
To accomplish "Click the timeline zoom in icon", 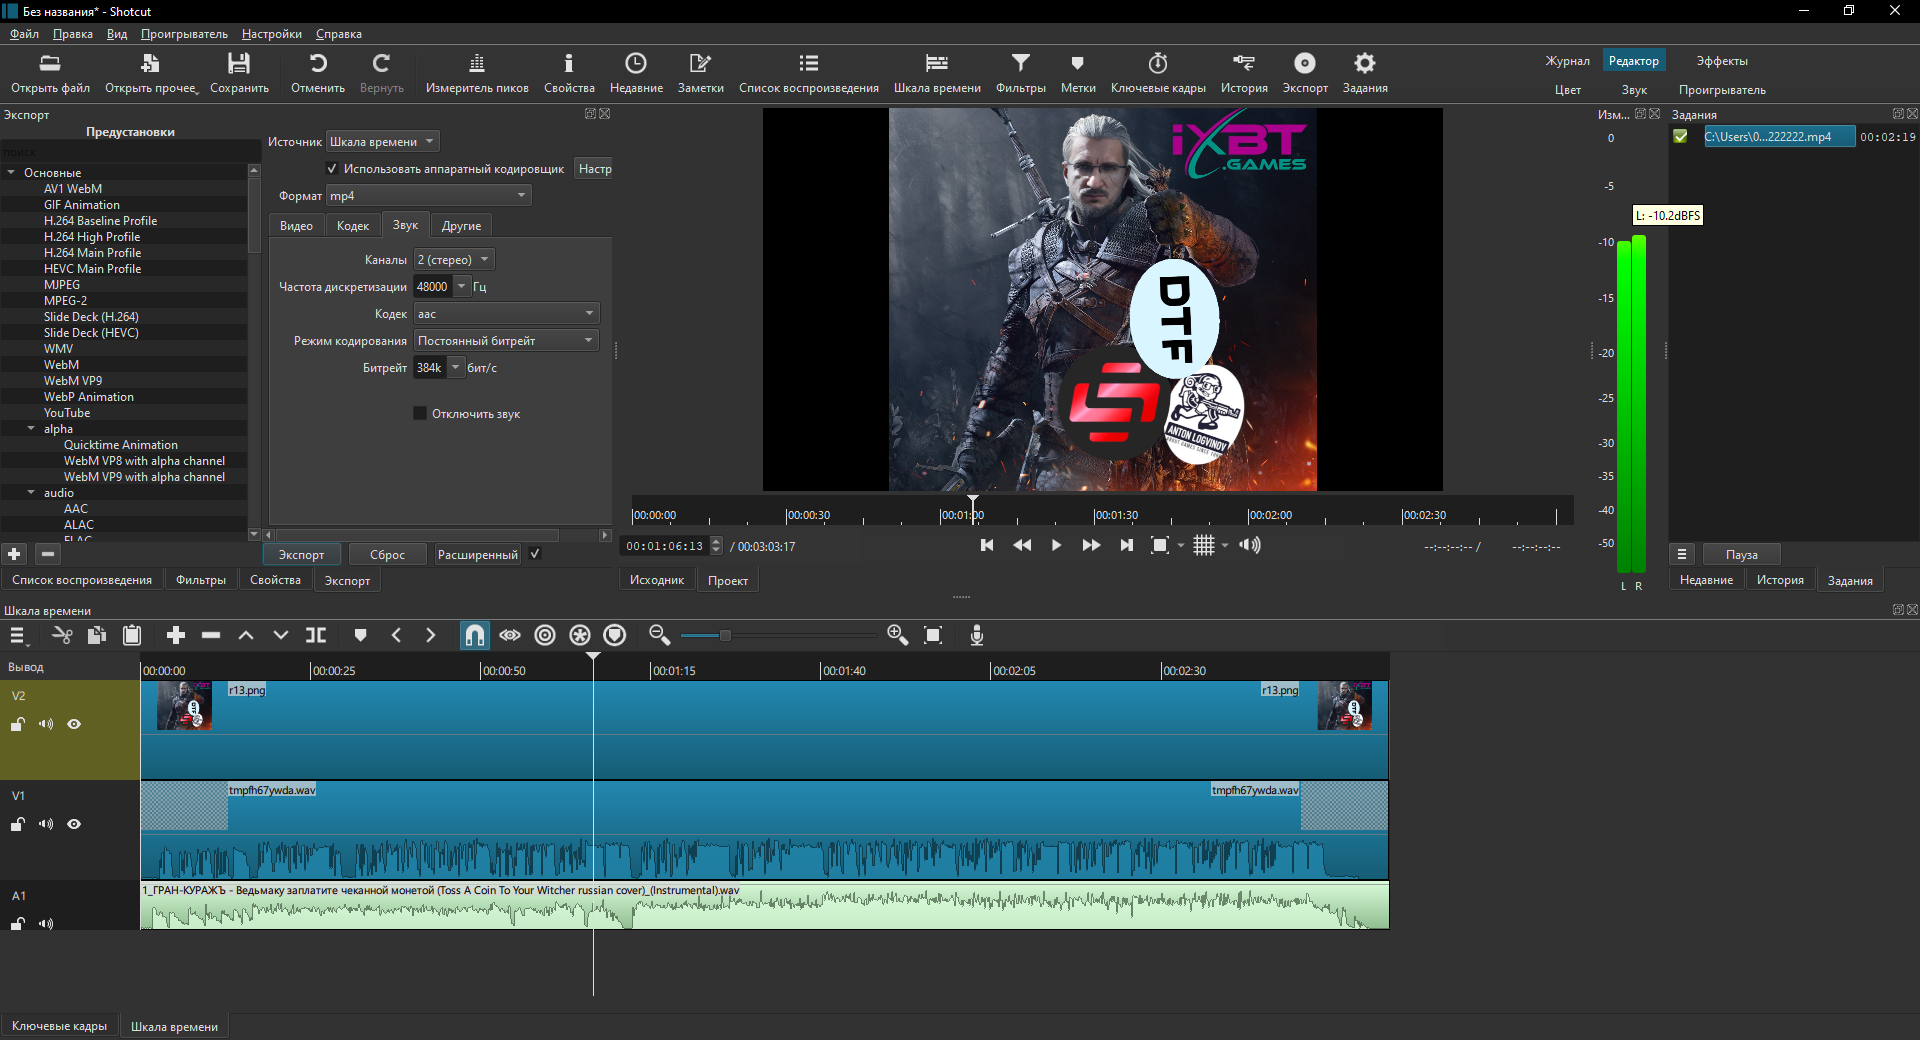I will 897,635.
